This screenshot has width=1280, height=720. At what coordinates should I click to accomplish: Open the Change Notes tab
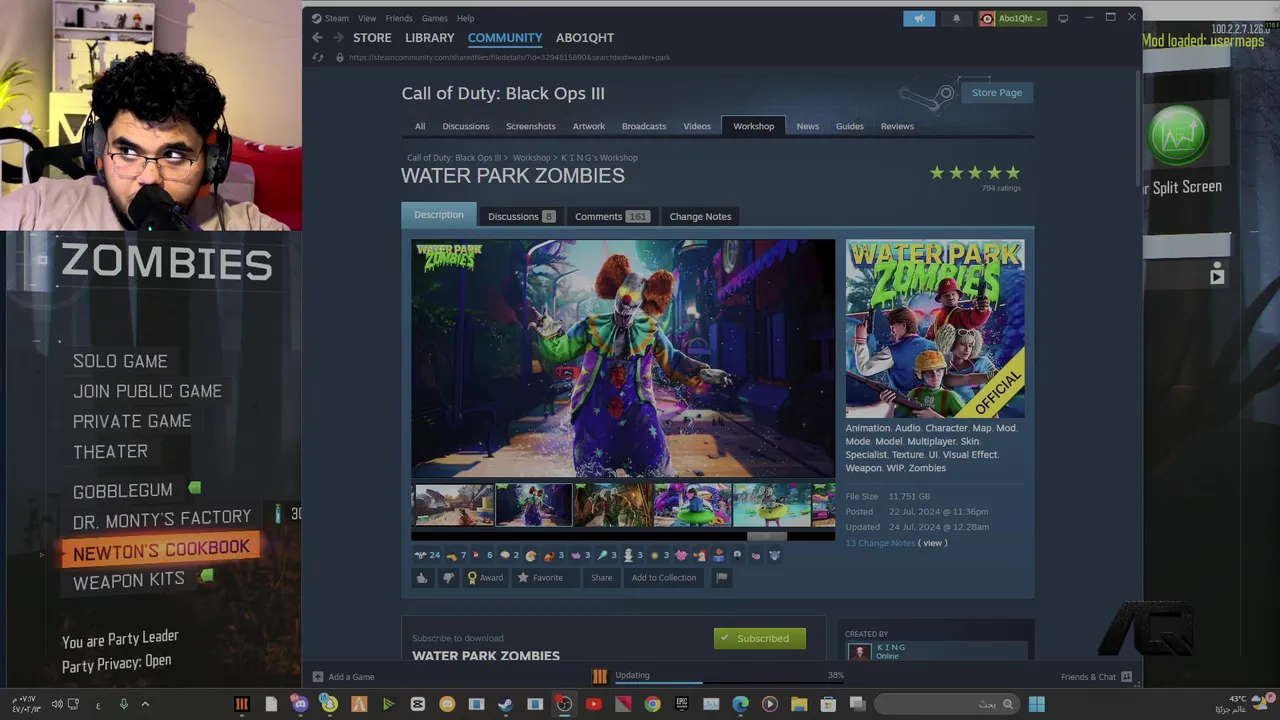coord(700,216)
